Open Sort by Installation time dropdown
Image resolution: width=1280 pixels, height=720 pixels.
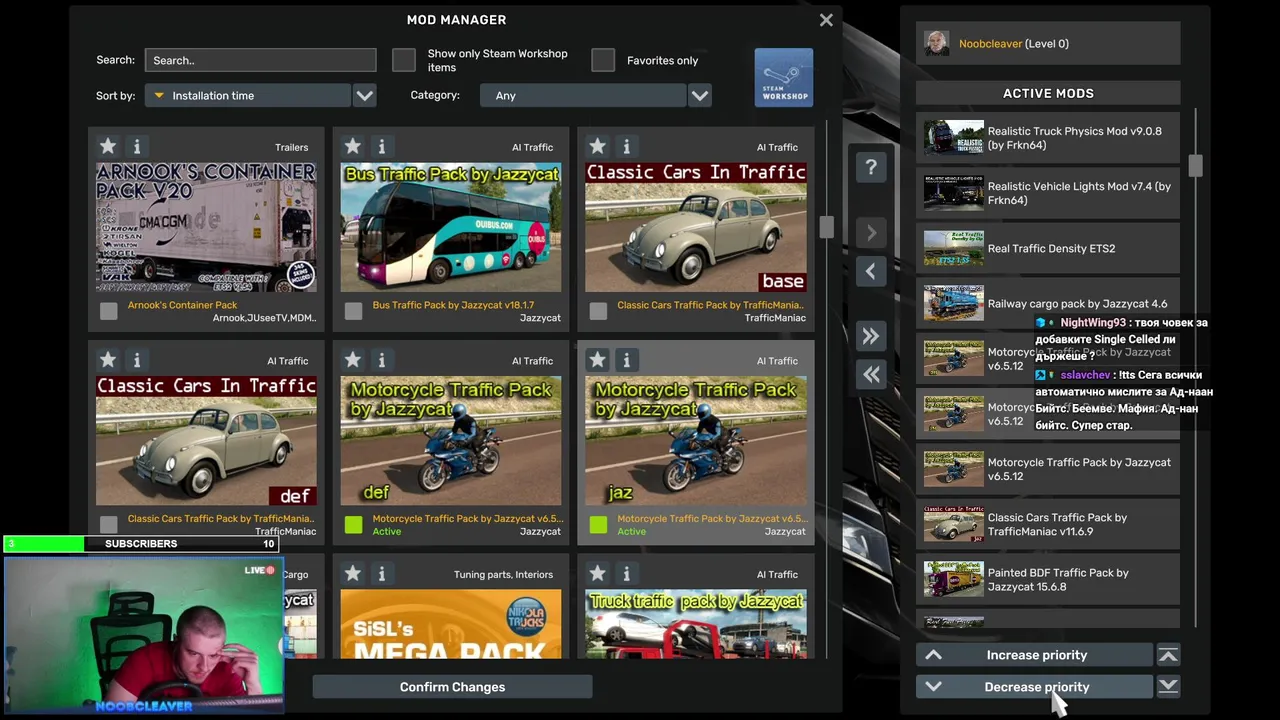click(248, 96)
